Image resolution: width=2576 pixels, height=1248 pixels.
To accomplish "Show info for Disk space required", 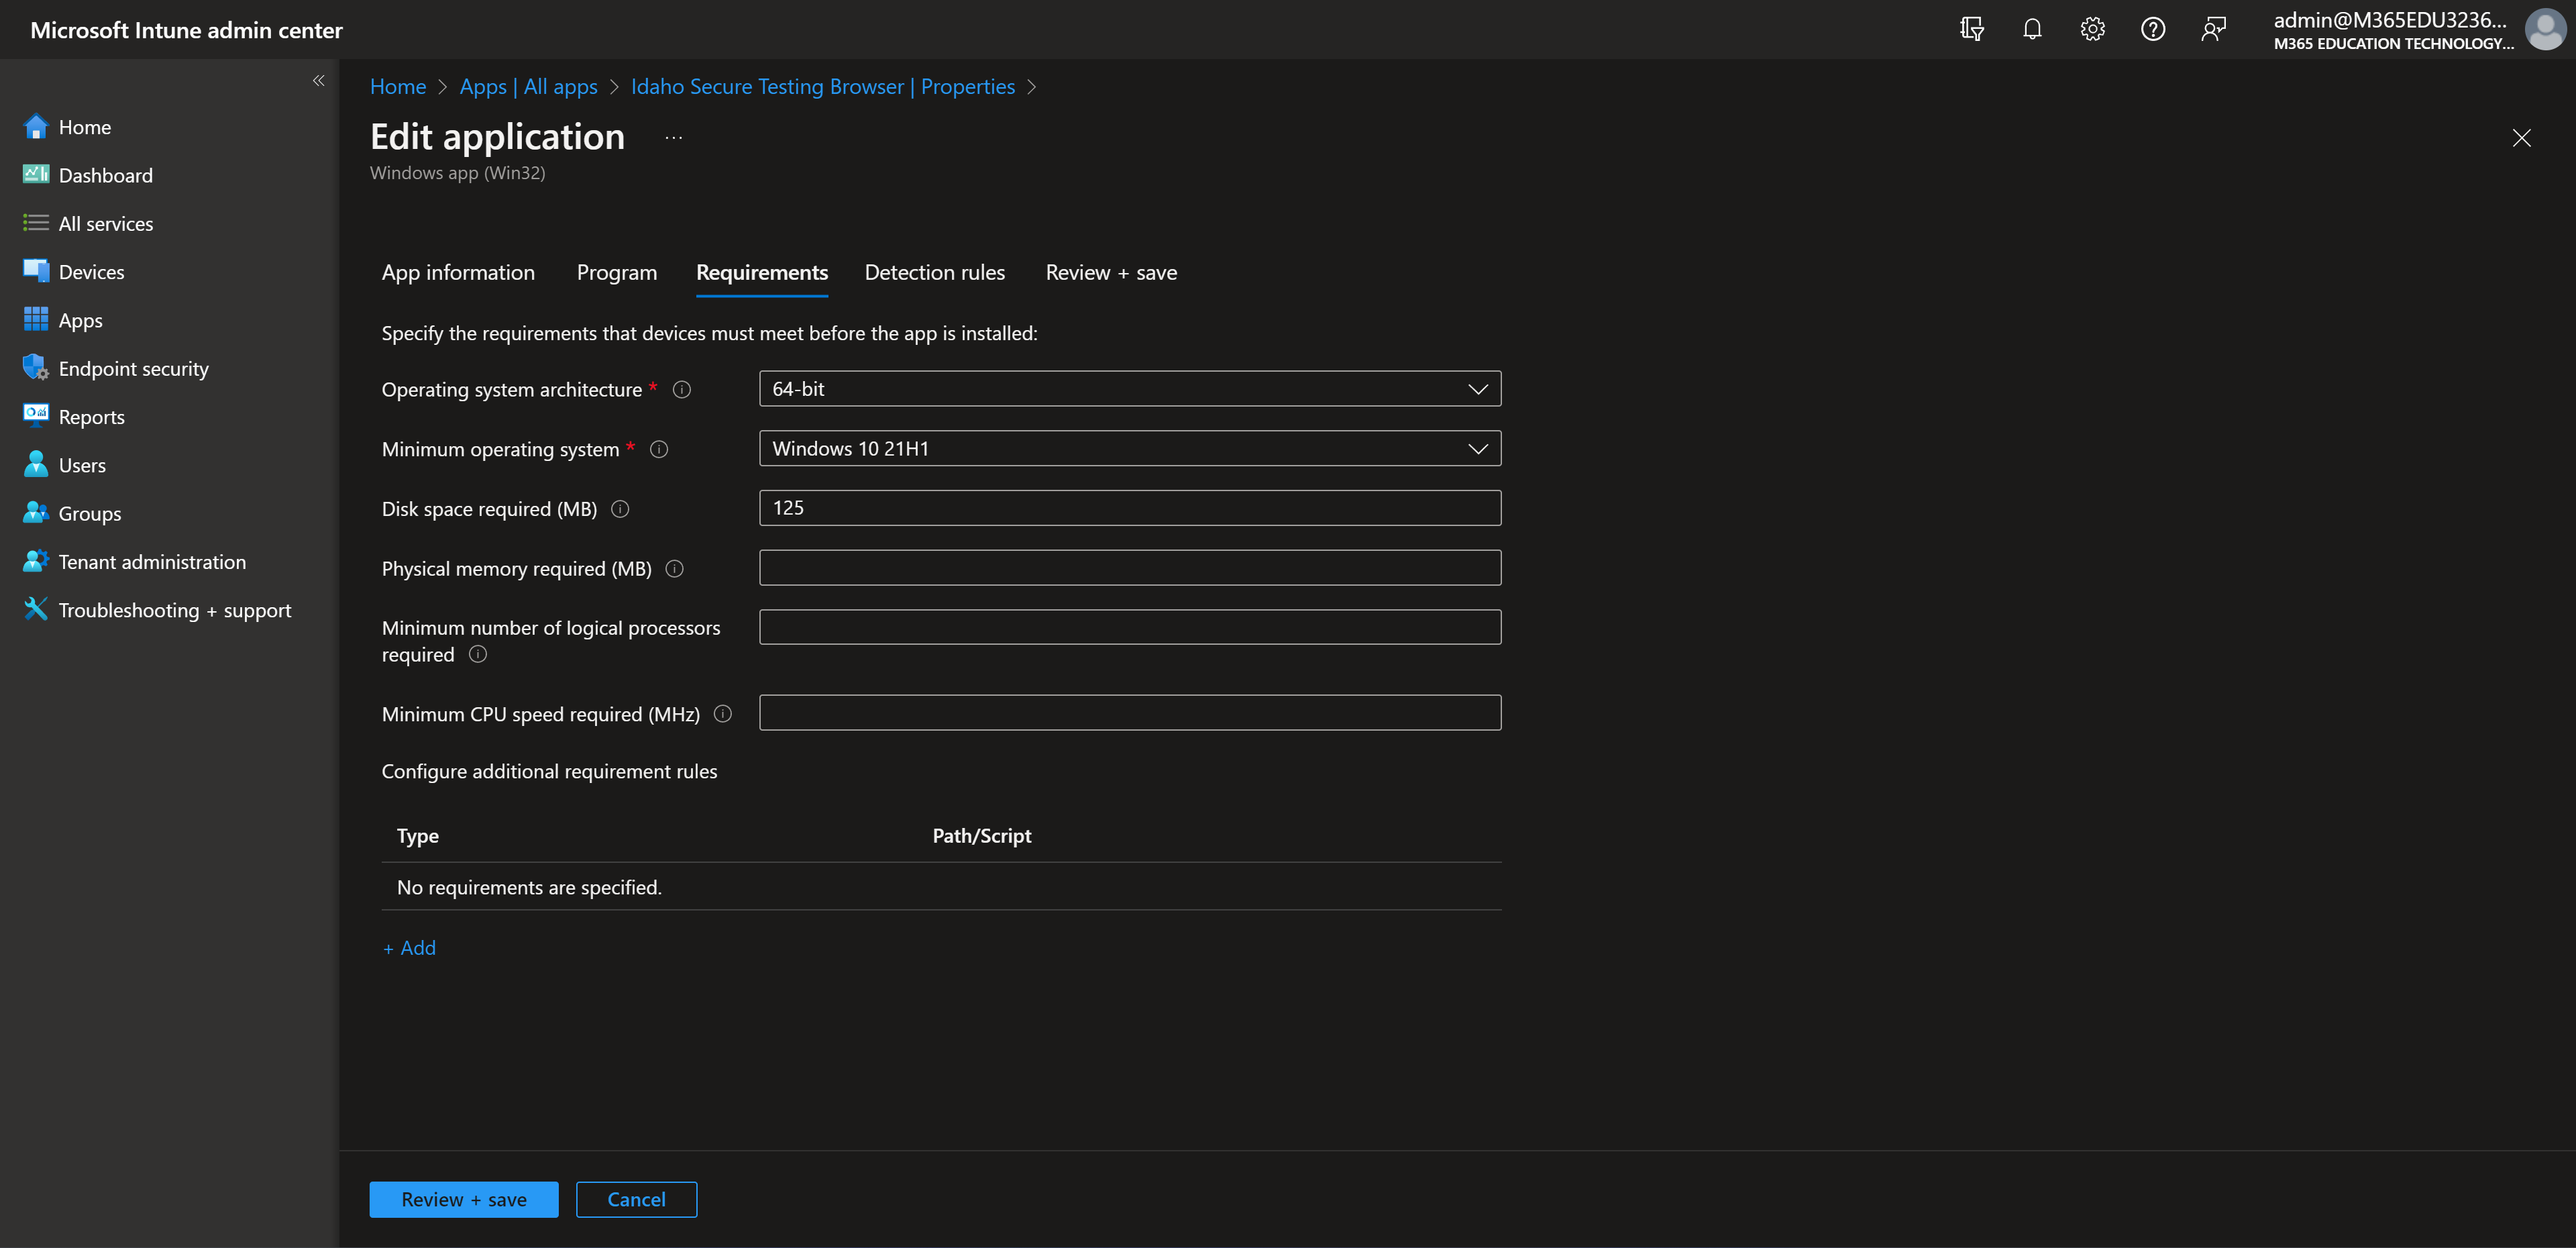I will pyautogui.click(x=620, y=509).
